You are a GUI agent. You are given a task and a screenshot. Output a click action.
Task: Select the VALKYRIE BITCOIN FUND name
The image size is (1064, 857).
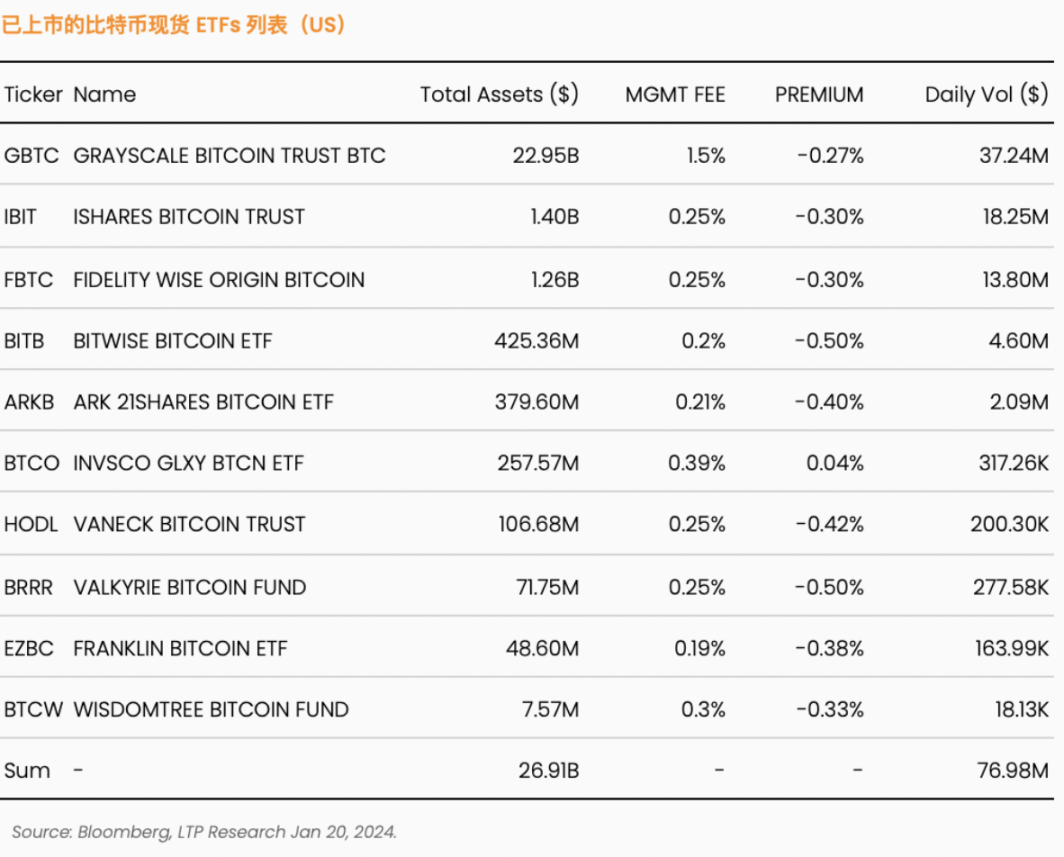click(x=189, y=587)
